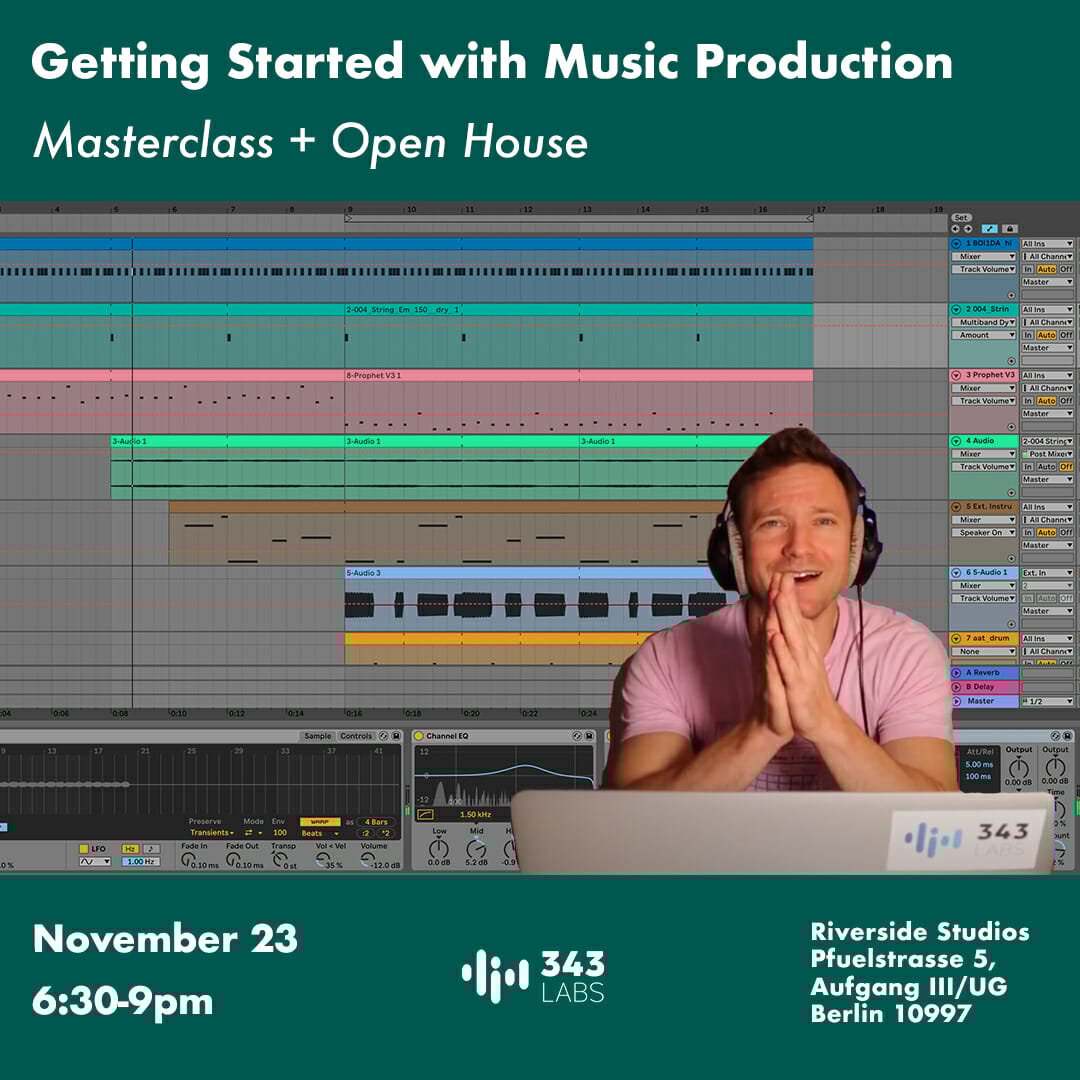Open Multiband Dy device chooser on track 2
This screenshot has width=1080, height=1080.
point(984,322)
